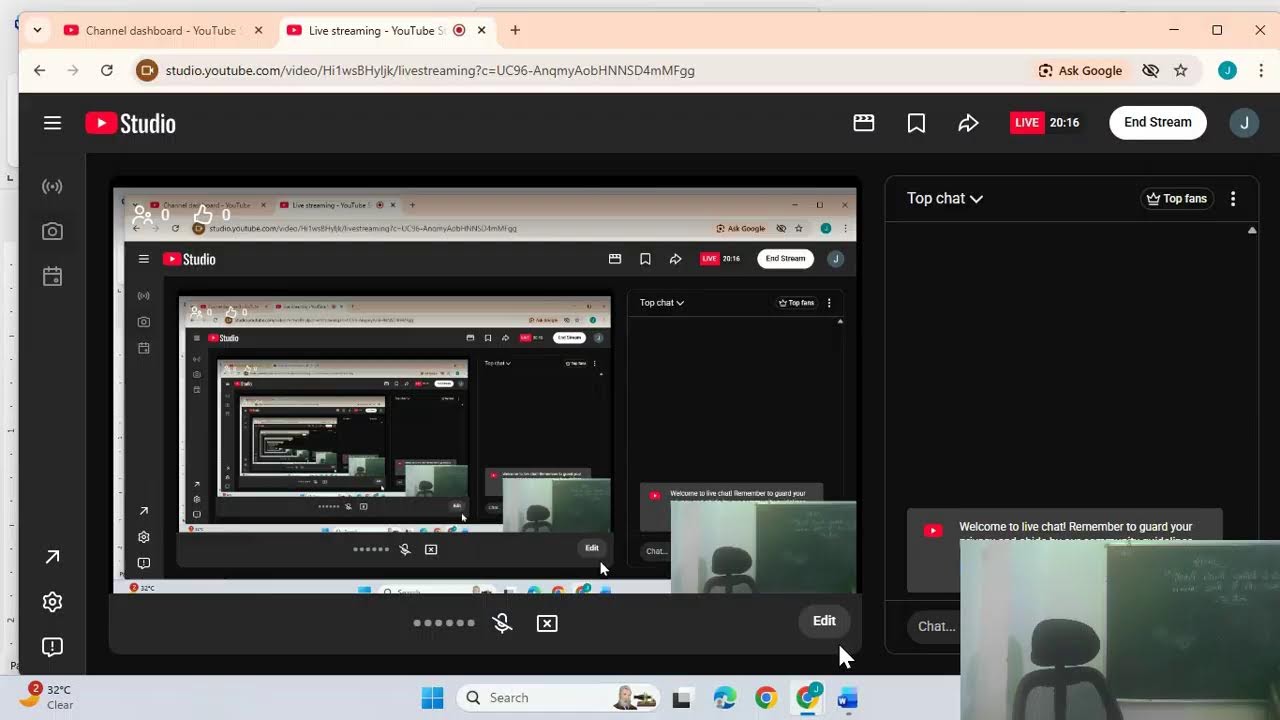Click the bookmark-shaped icon in Studio header

point(916,122)
